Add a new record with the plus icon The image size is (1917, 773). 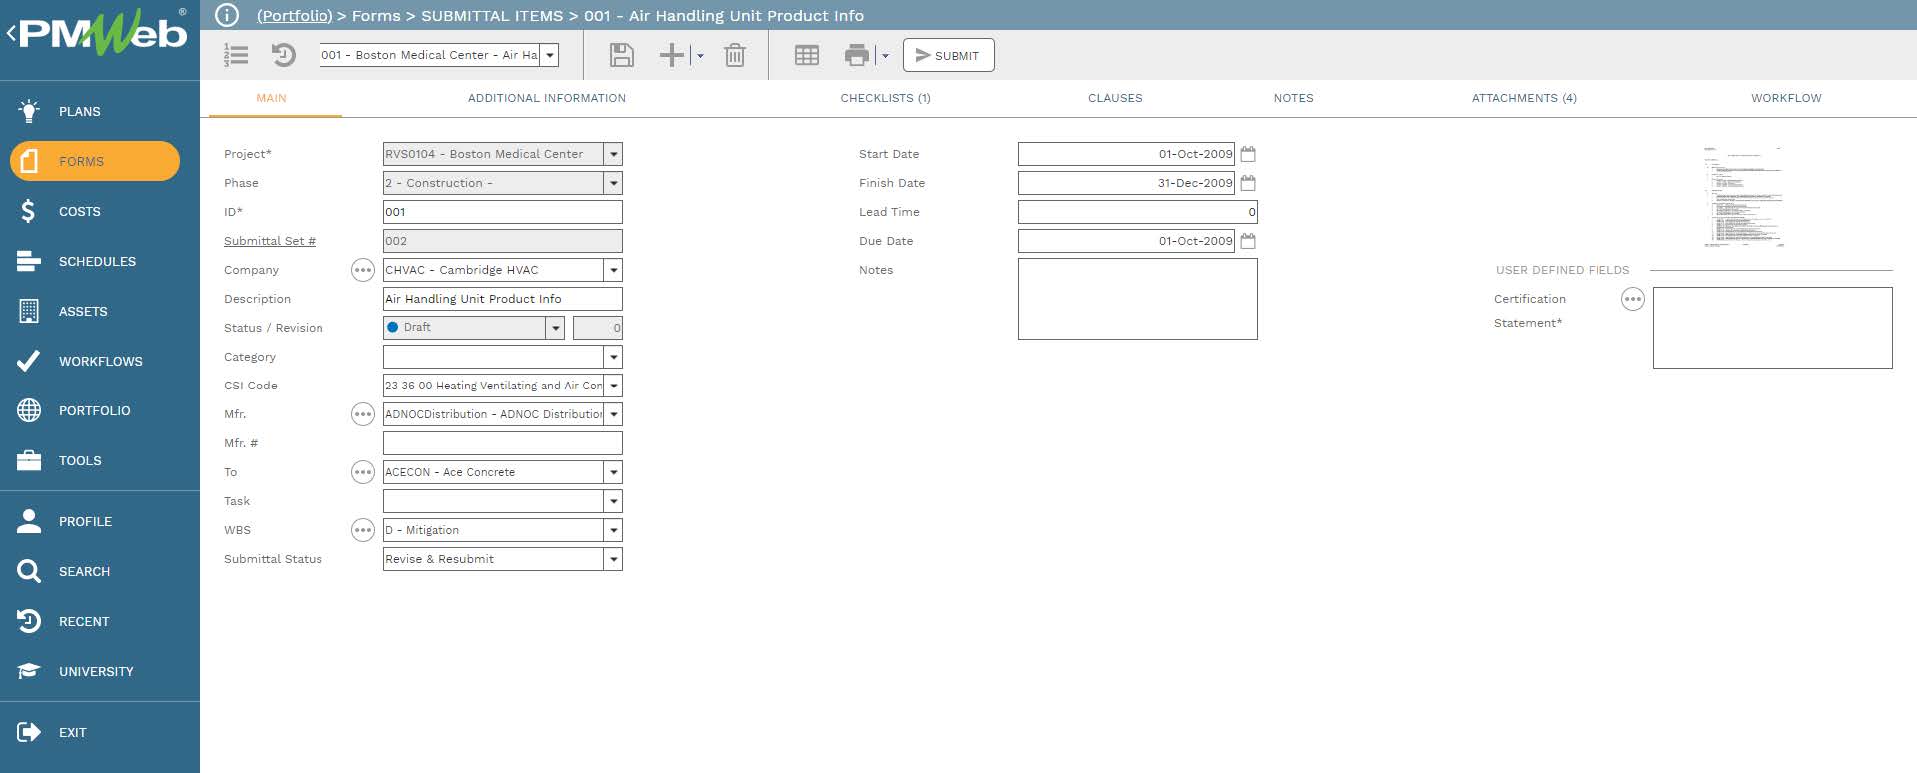672,55
